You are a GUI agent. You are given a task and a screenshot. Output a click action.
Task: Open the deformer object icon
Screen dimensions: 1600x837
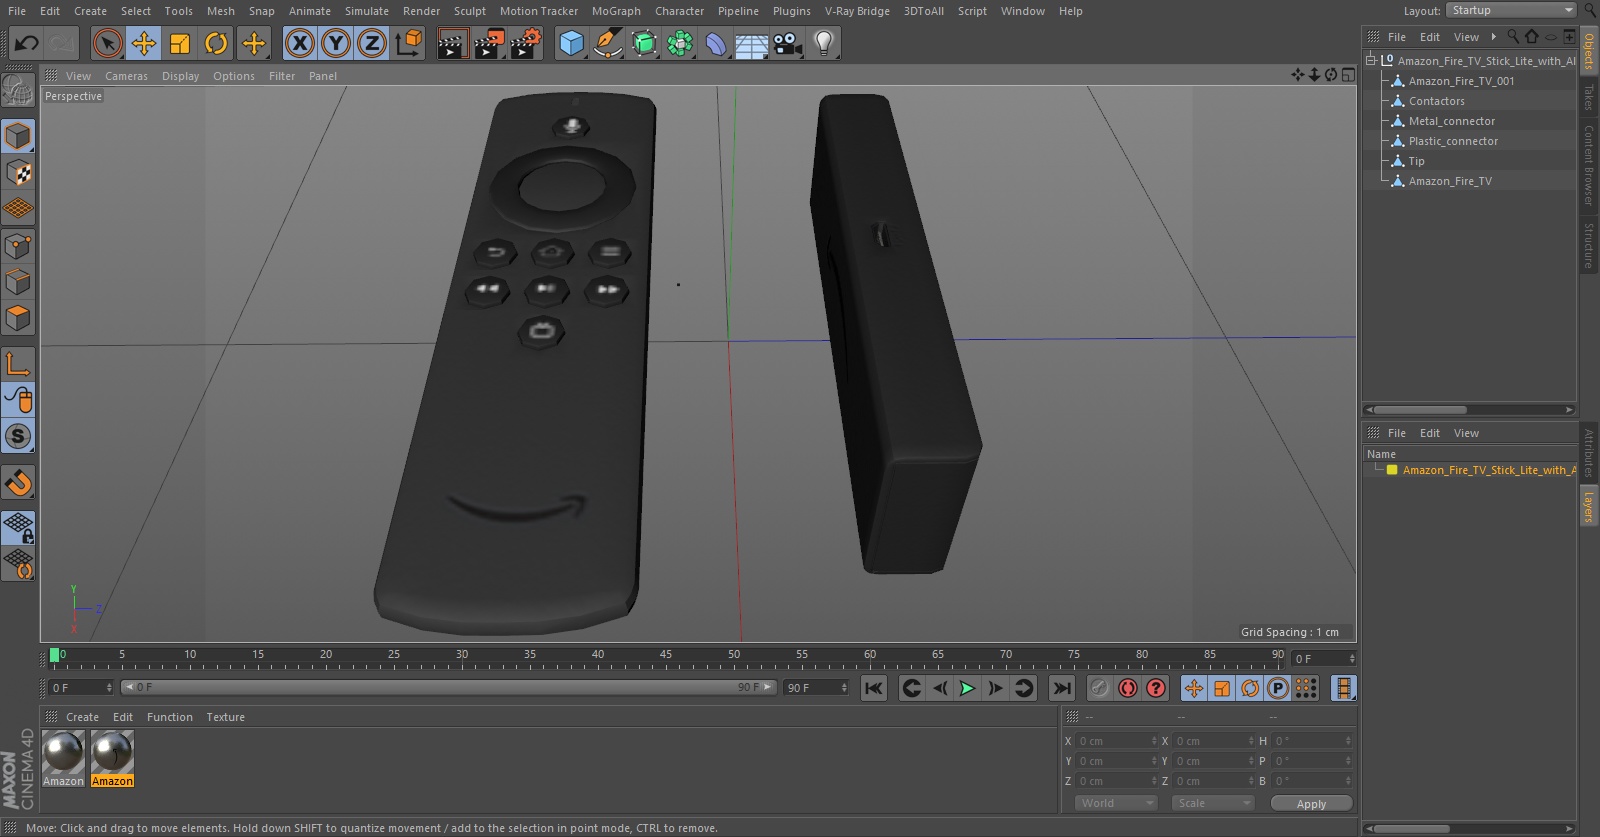coord(716,43)
